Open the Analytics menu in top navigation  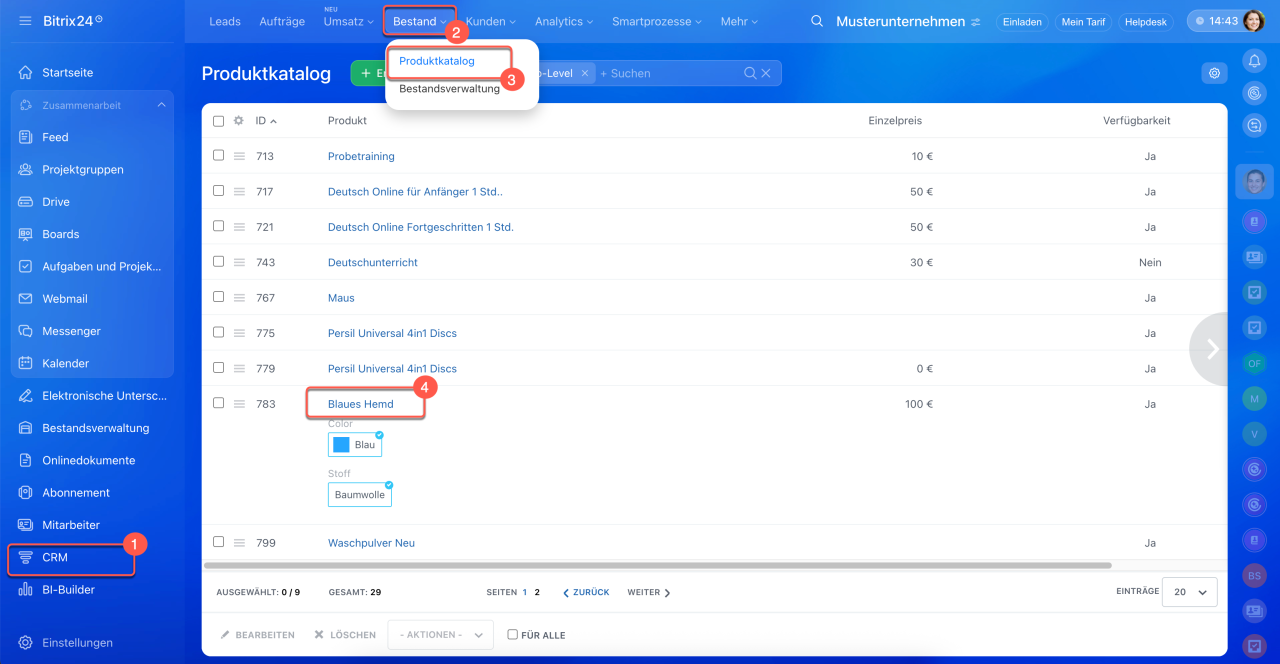point(564,21)
